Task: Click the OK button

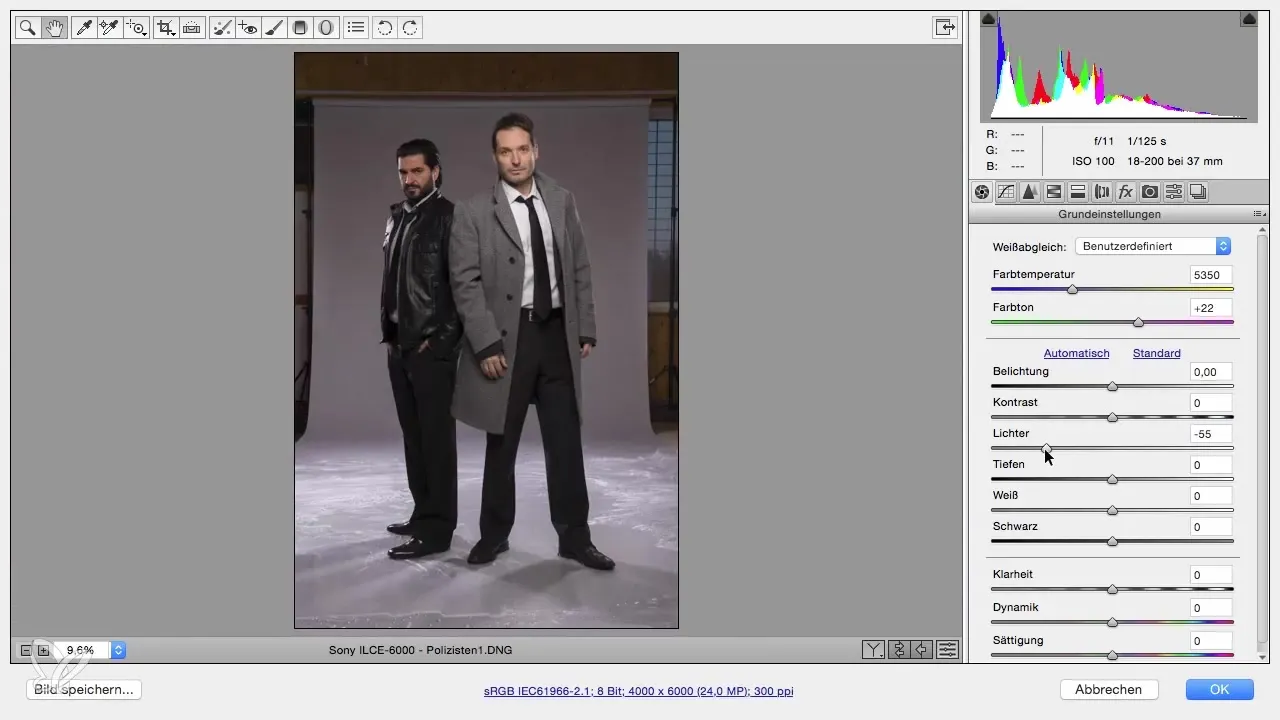Action: [1219, 689]
